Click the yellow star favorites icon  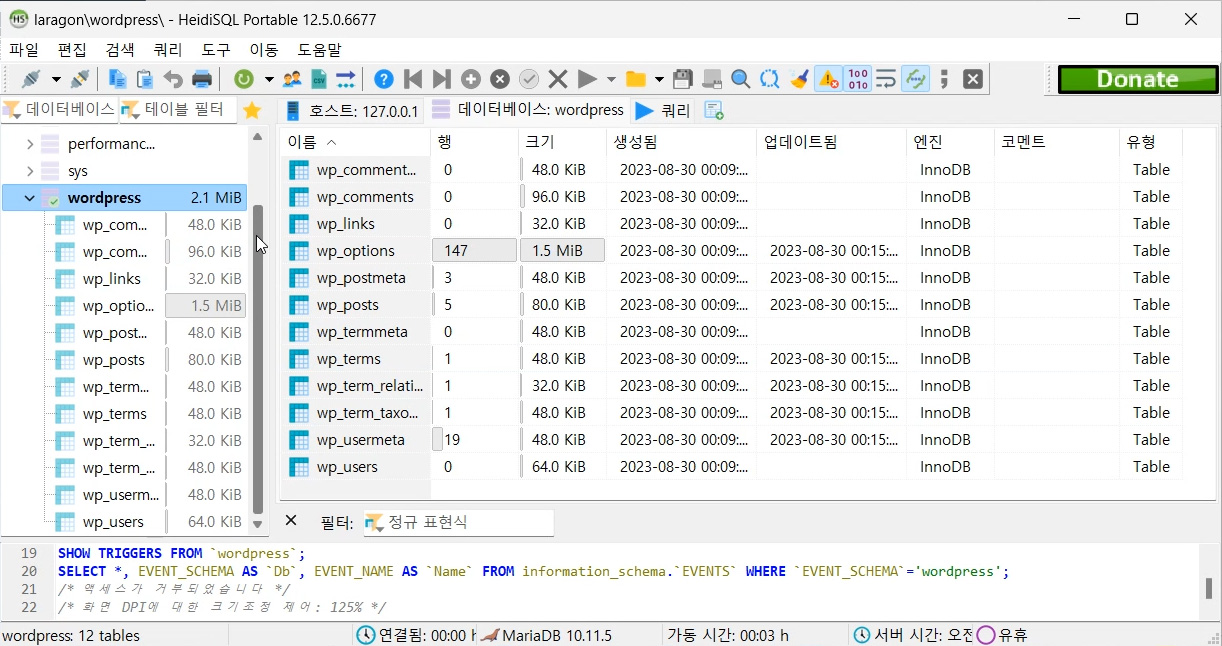tap(252, 110)
